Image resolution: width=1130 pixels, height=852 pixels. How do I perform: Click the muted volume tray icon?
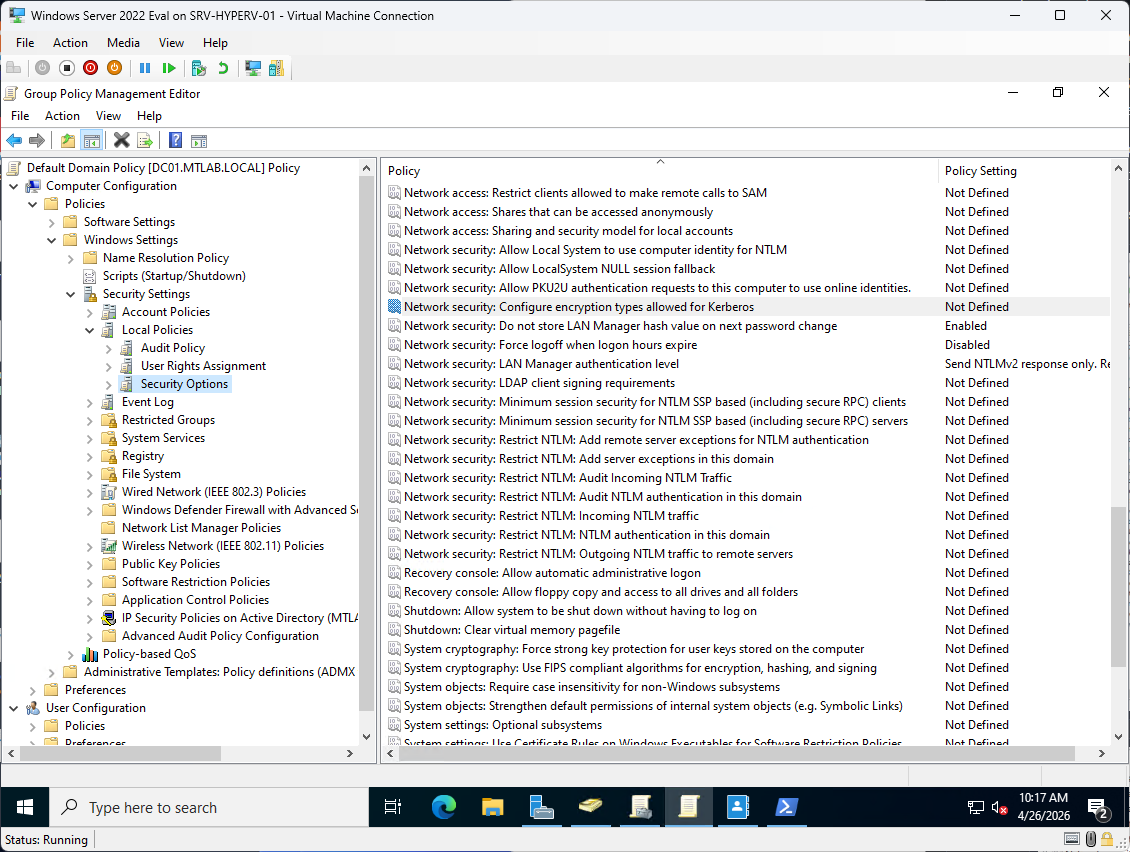(x=999, y=807)
